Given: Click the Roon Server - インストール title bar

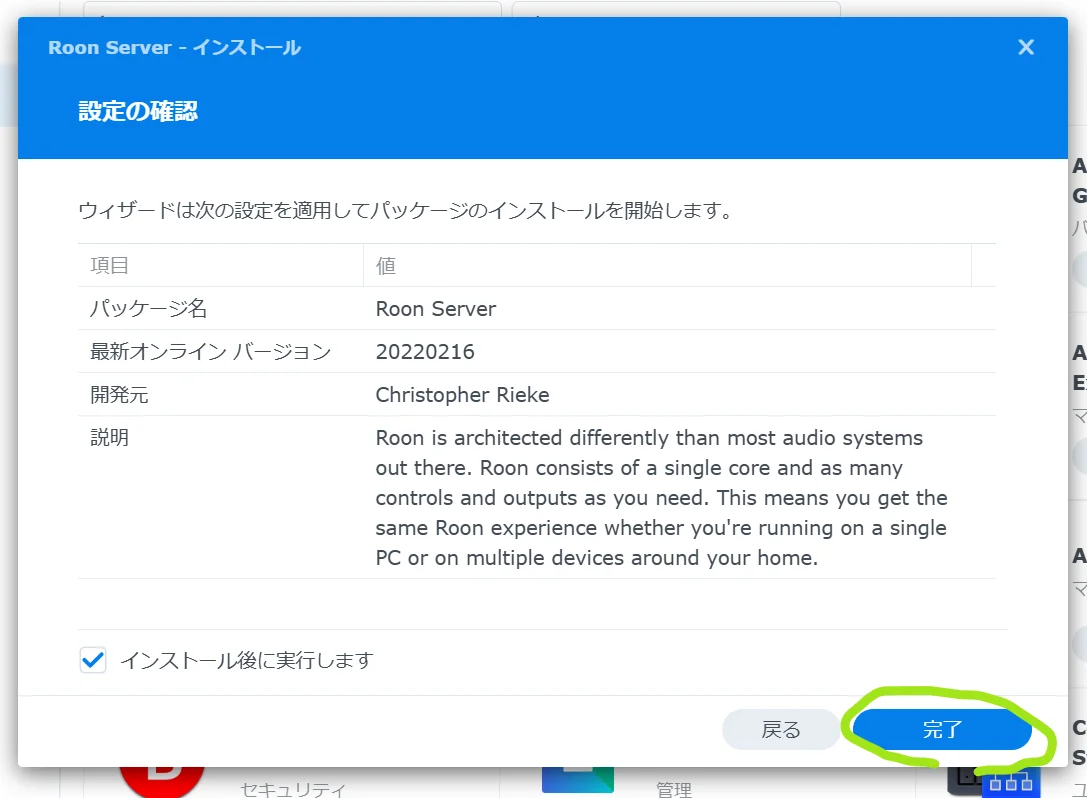Looking at the screenshot, I should point(175,47).
